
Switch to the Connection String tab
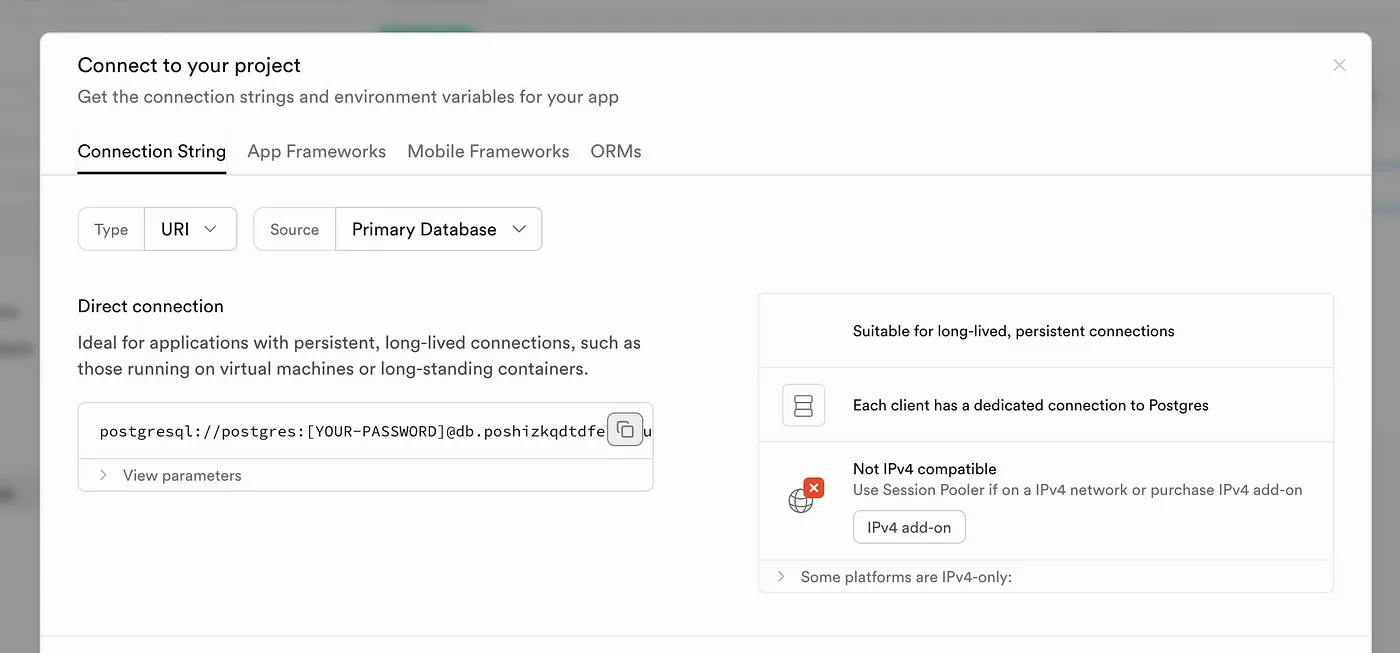pos(152,152)
